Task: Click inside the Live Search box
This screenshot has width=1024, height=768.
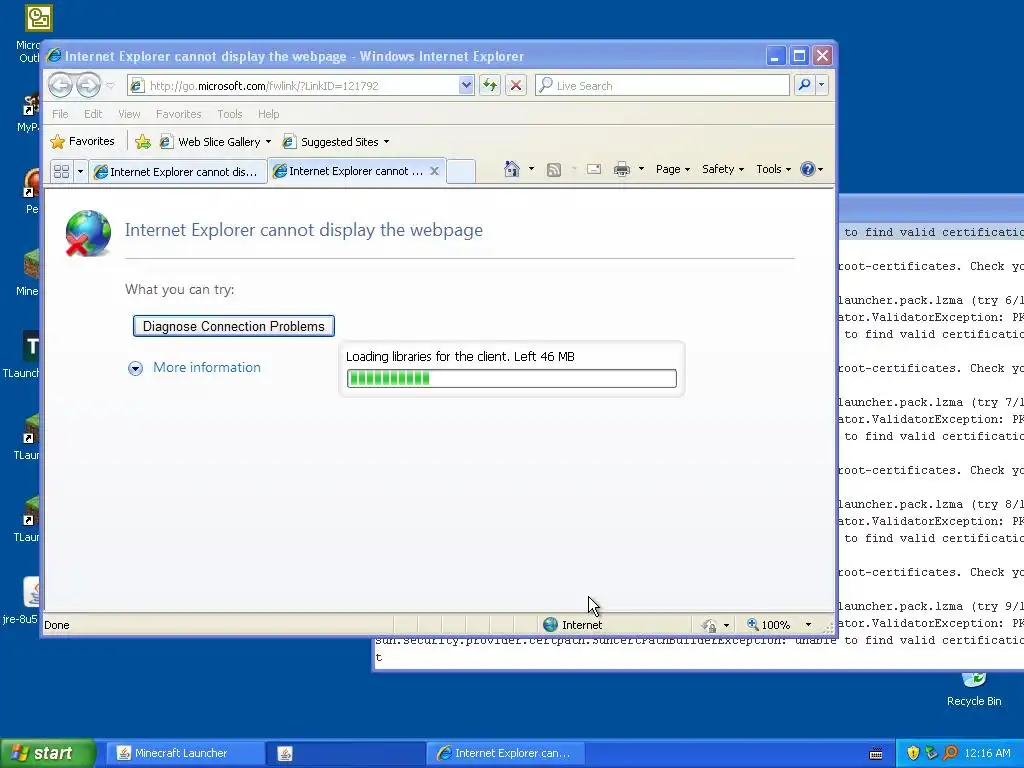Action: pos(662,86)
